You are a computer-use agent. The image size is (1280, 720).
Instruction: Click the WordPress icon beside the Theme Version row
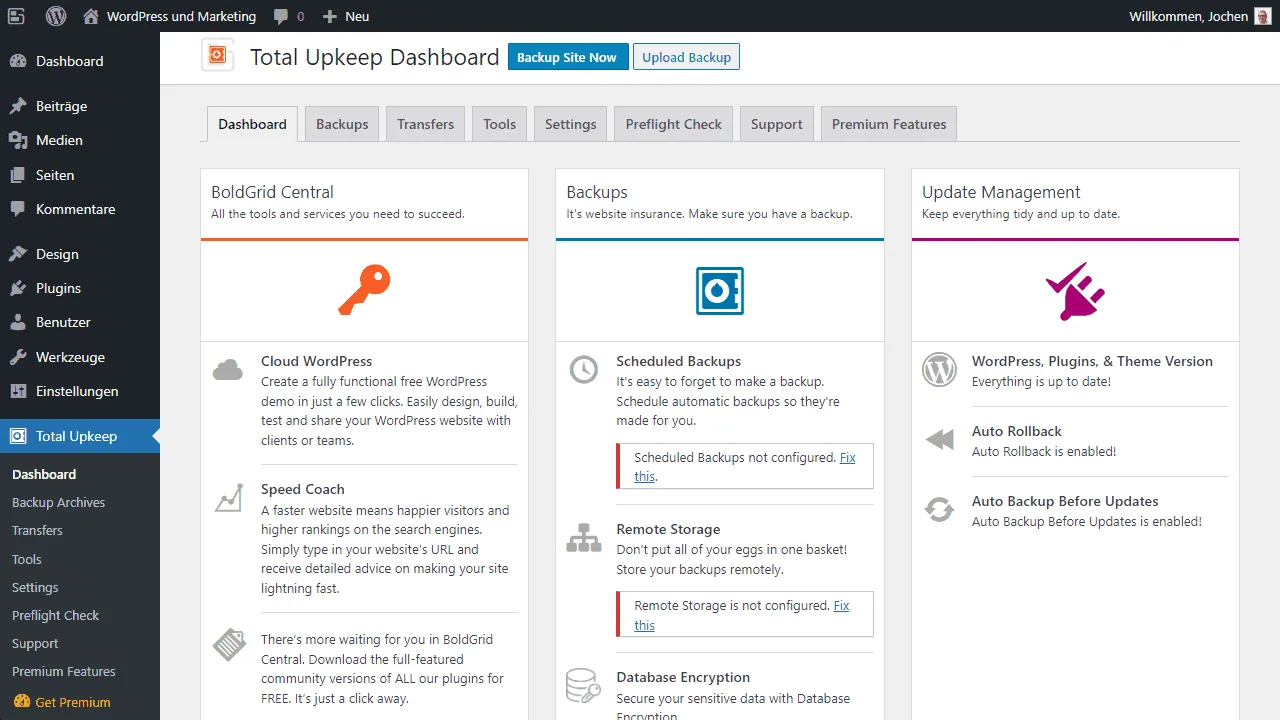(x=939, y=370)
